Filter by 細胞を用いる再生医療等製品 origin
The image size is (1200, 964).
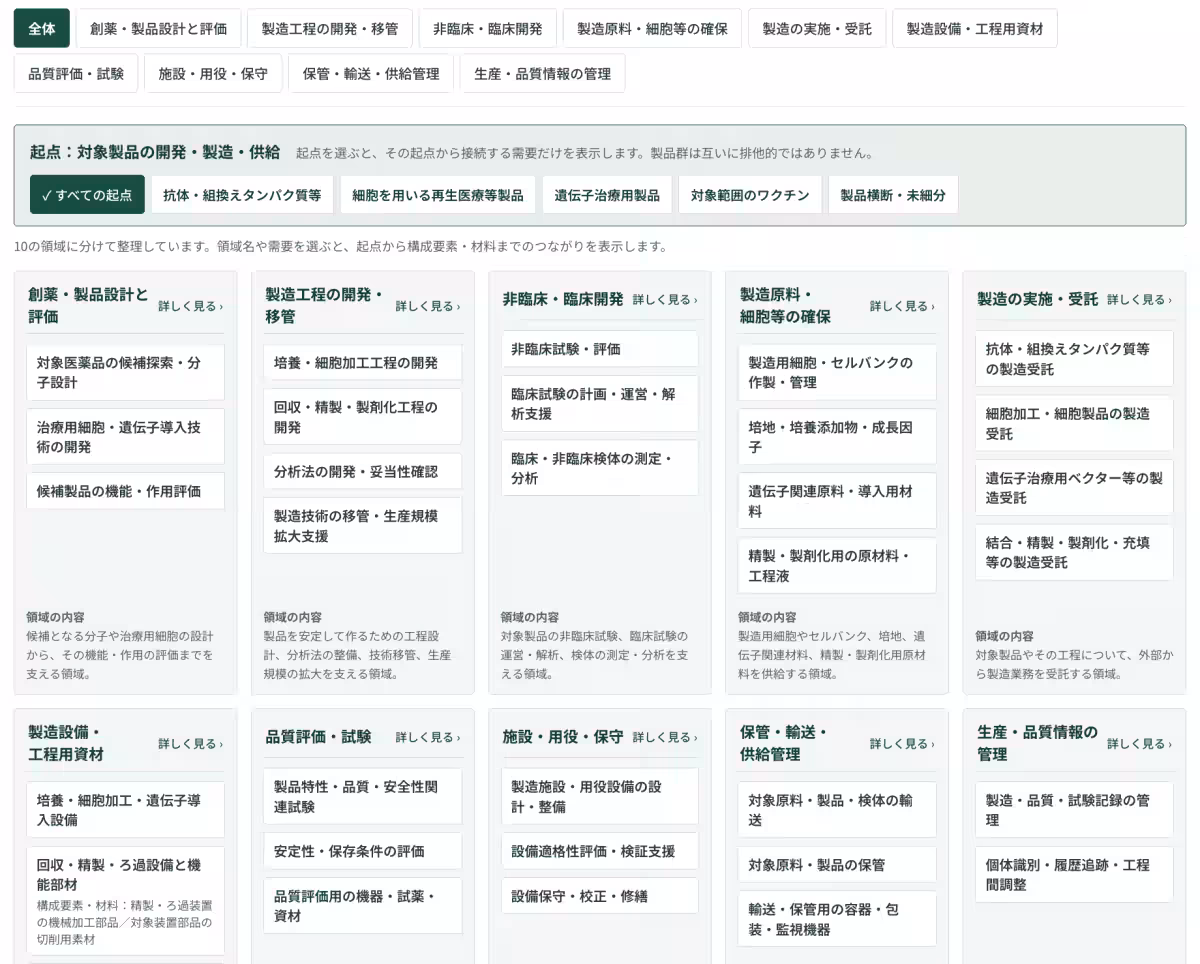[438, 195]
